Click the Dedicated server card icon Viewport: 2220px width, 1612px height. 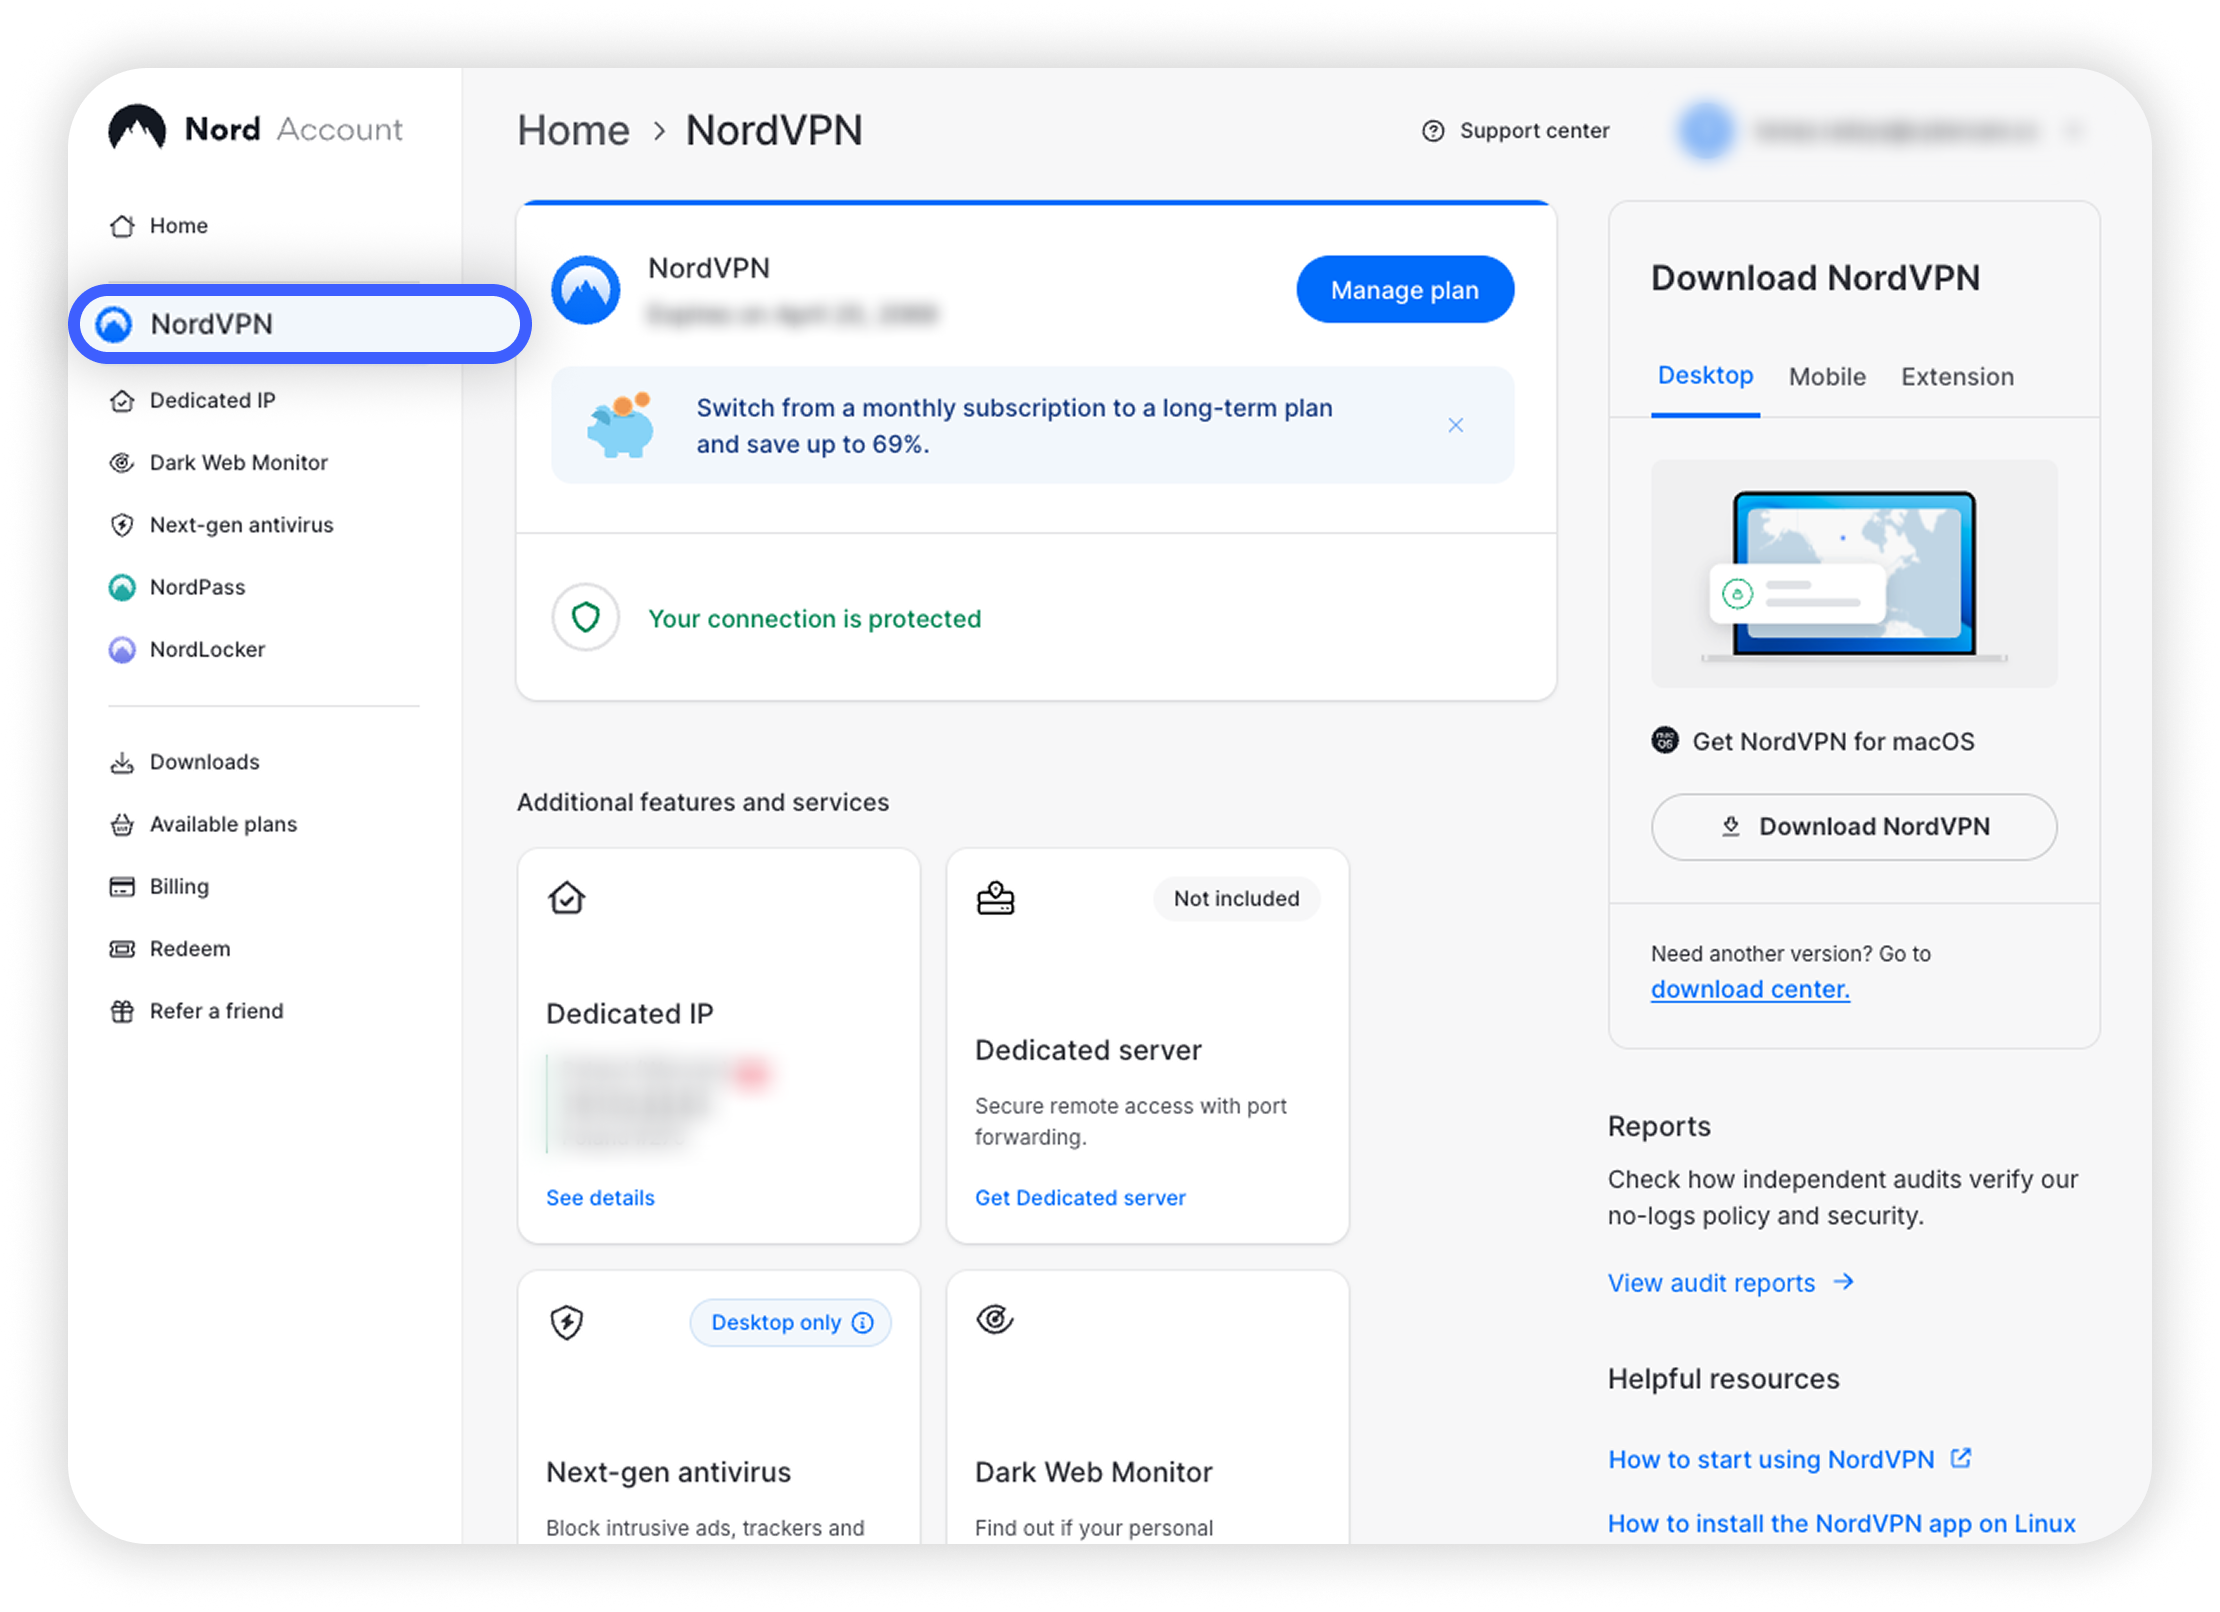(996, 898)
